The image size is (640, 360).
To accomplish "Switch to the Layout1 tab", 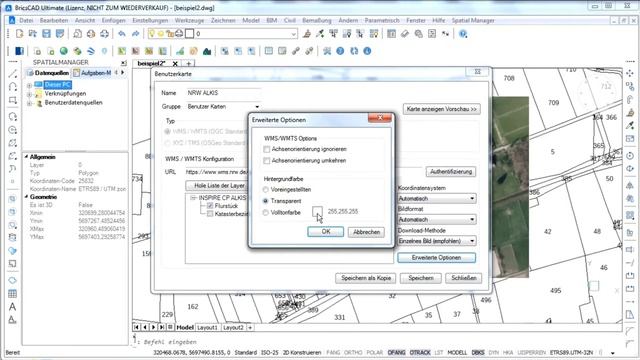I will tap(207, 327).
